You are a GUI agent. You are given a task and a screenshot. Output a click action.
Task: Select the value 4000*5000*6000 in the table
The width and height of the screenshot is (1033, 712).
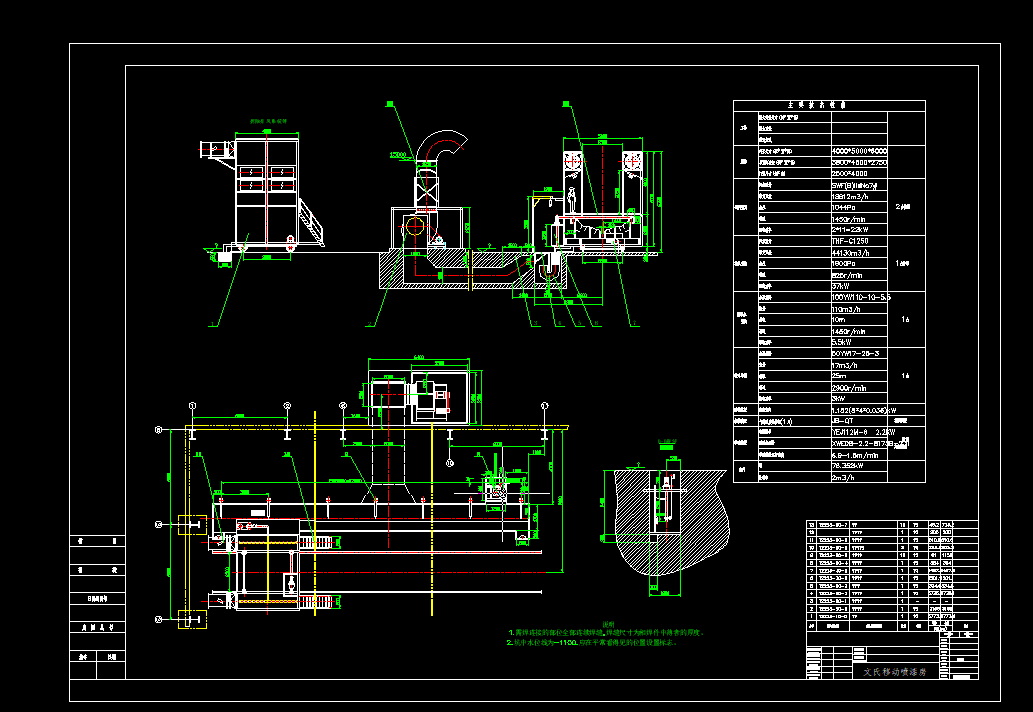859,151
